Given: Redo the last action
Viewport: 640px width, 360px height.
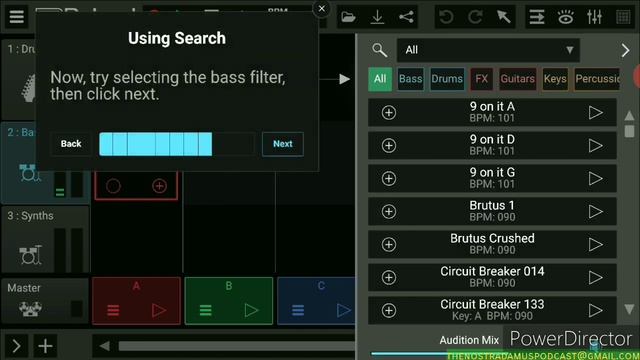Looking at the screenshot, I should (475, 17).
